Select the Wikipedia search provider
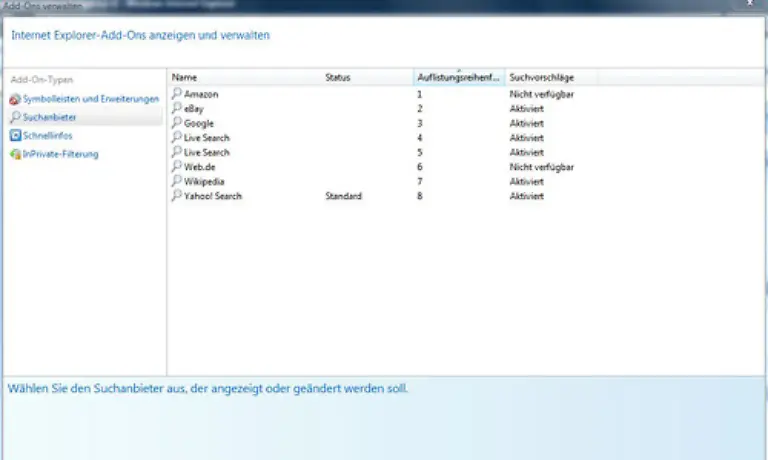Viewport: 768px width, 460px height. point(204,182)
